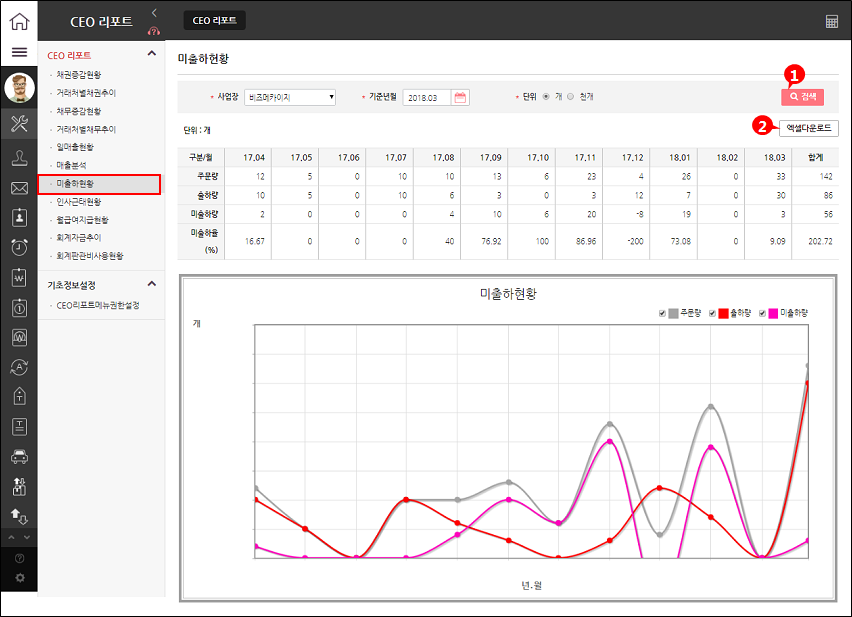Open the won-currency clipboard icon

(20, 277)
